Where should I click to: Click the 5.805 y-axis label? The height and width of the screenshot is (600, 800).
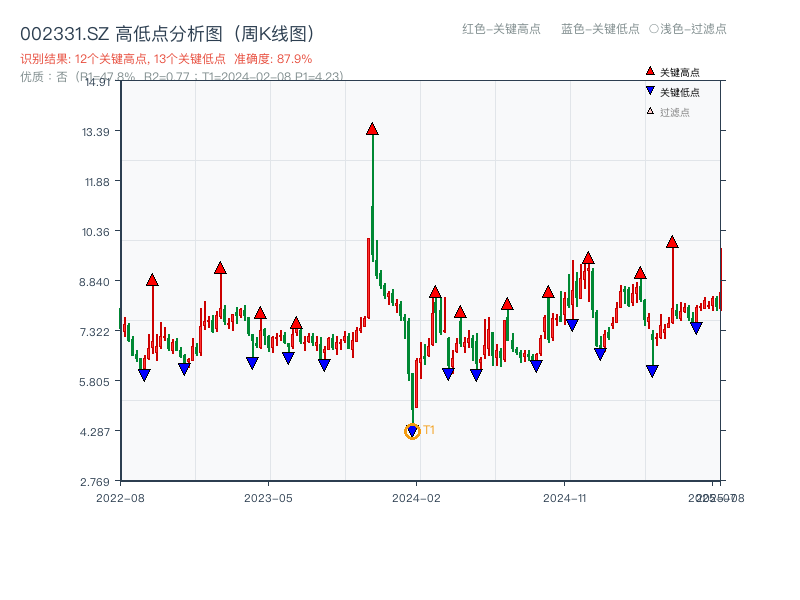click(x=94, y=382)
